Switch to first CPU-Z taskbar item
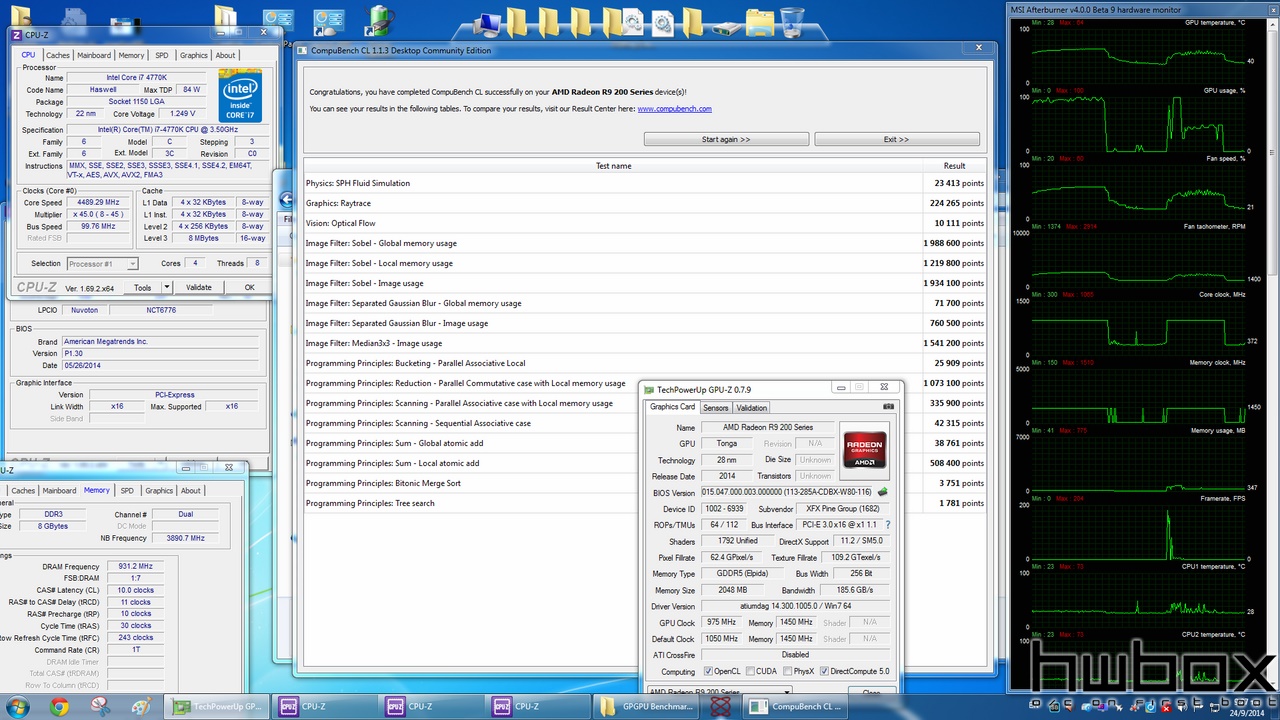1280x720 pixels. coord(326,707)
